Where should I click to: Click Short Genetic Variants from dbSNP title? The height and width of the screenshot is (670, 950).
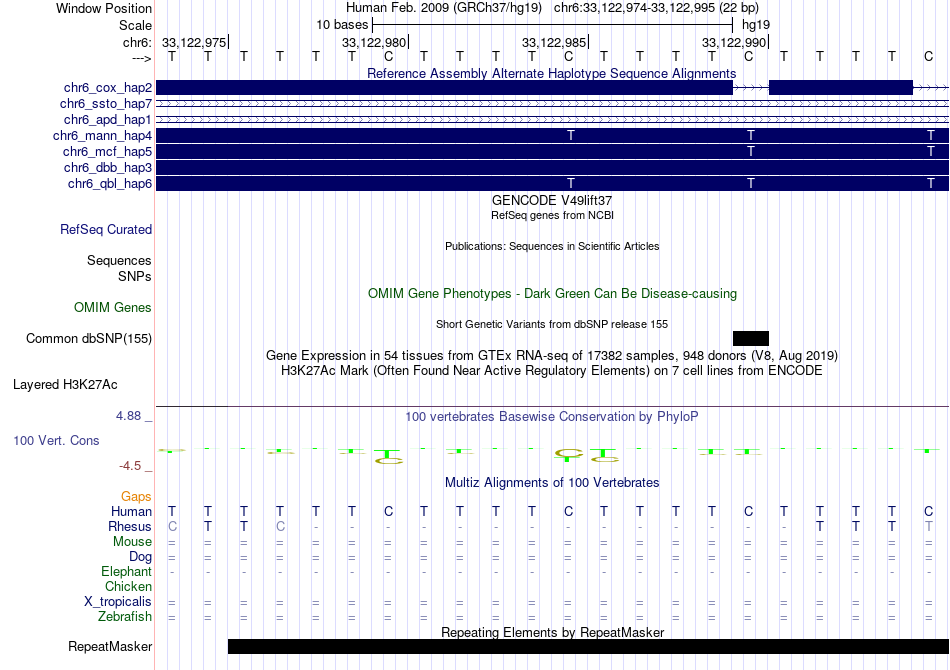point(552,324)
